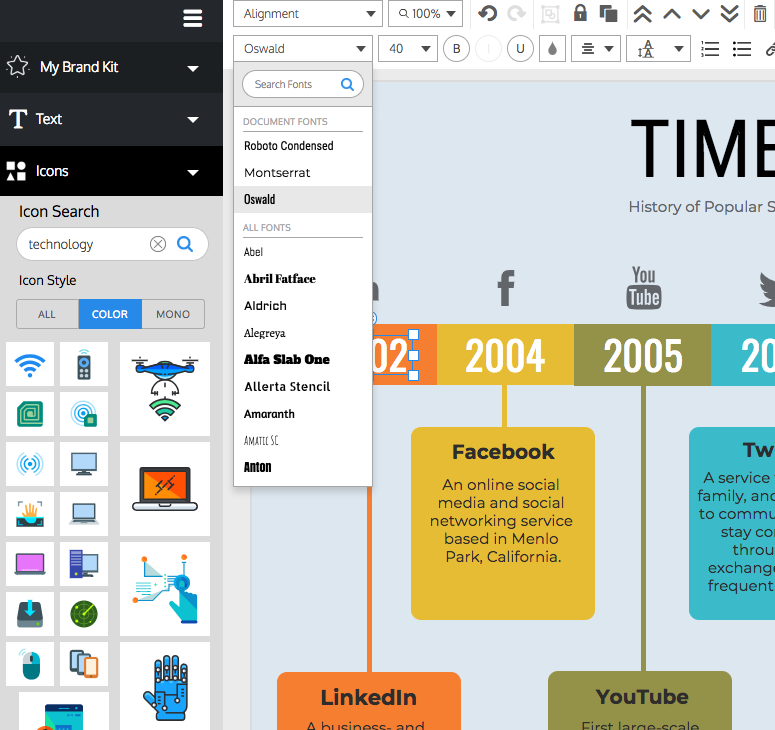
Task: Select the pink-screen laptop icon
Action: coord(30,564)
